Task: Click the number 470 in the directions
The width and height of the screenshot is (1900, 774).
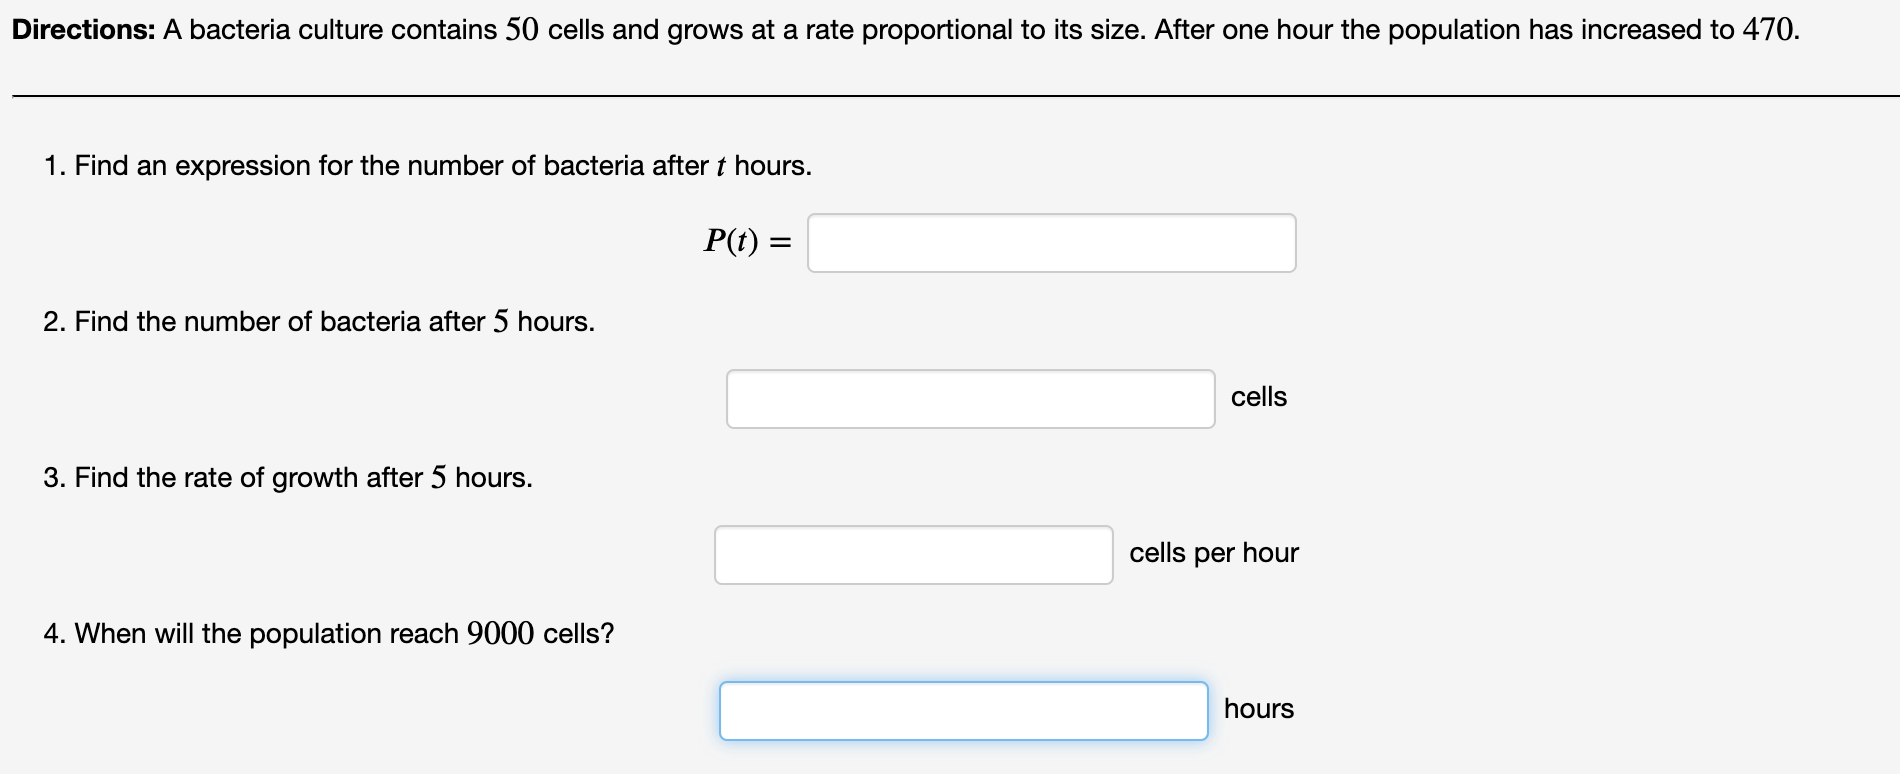Action: point(1769,30)
